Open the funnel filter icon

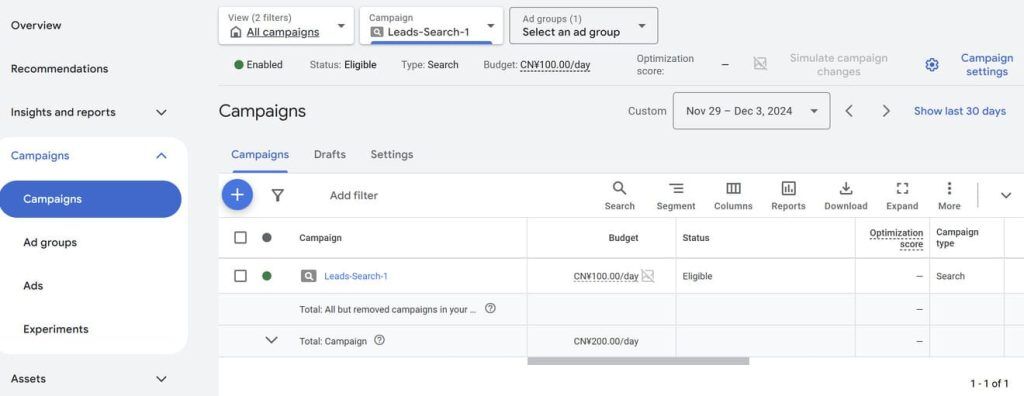pyautogui.click(x=278, y=195)
